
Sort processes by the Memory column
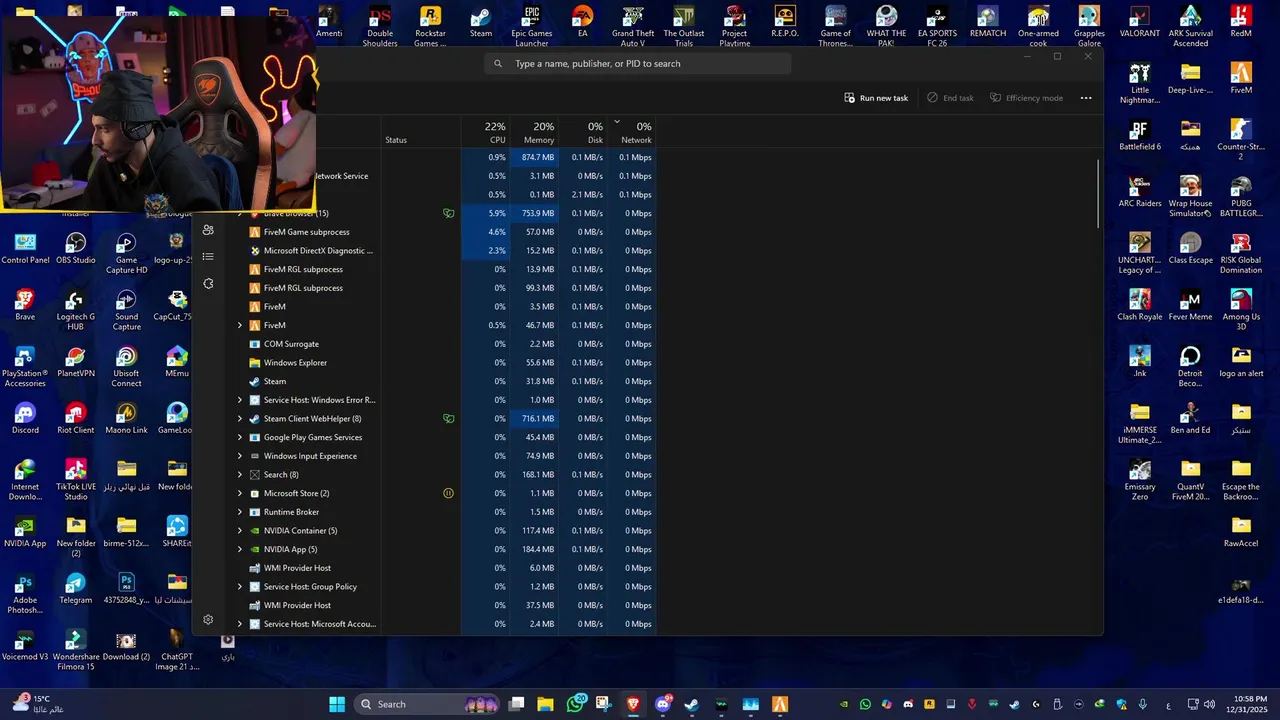coord(534,132)
